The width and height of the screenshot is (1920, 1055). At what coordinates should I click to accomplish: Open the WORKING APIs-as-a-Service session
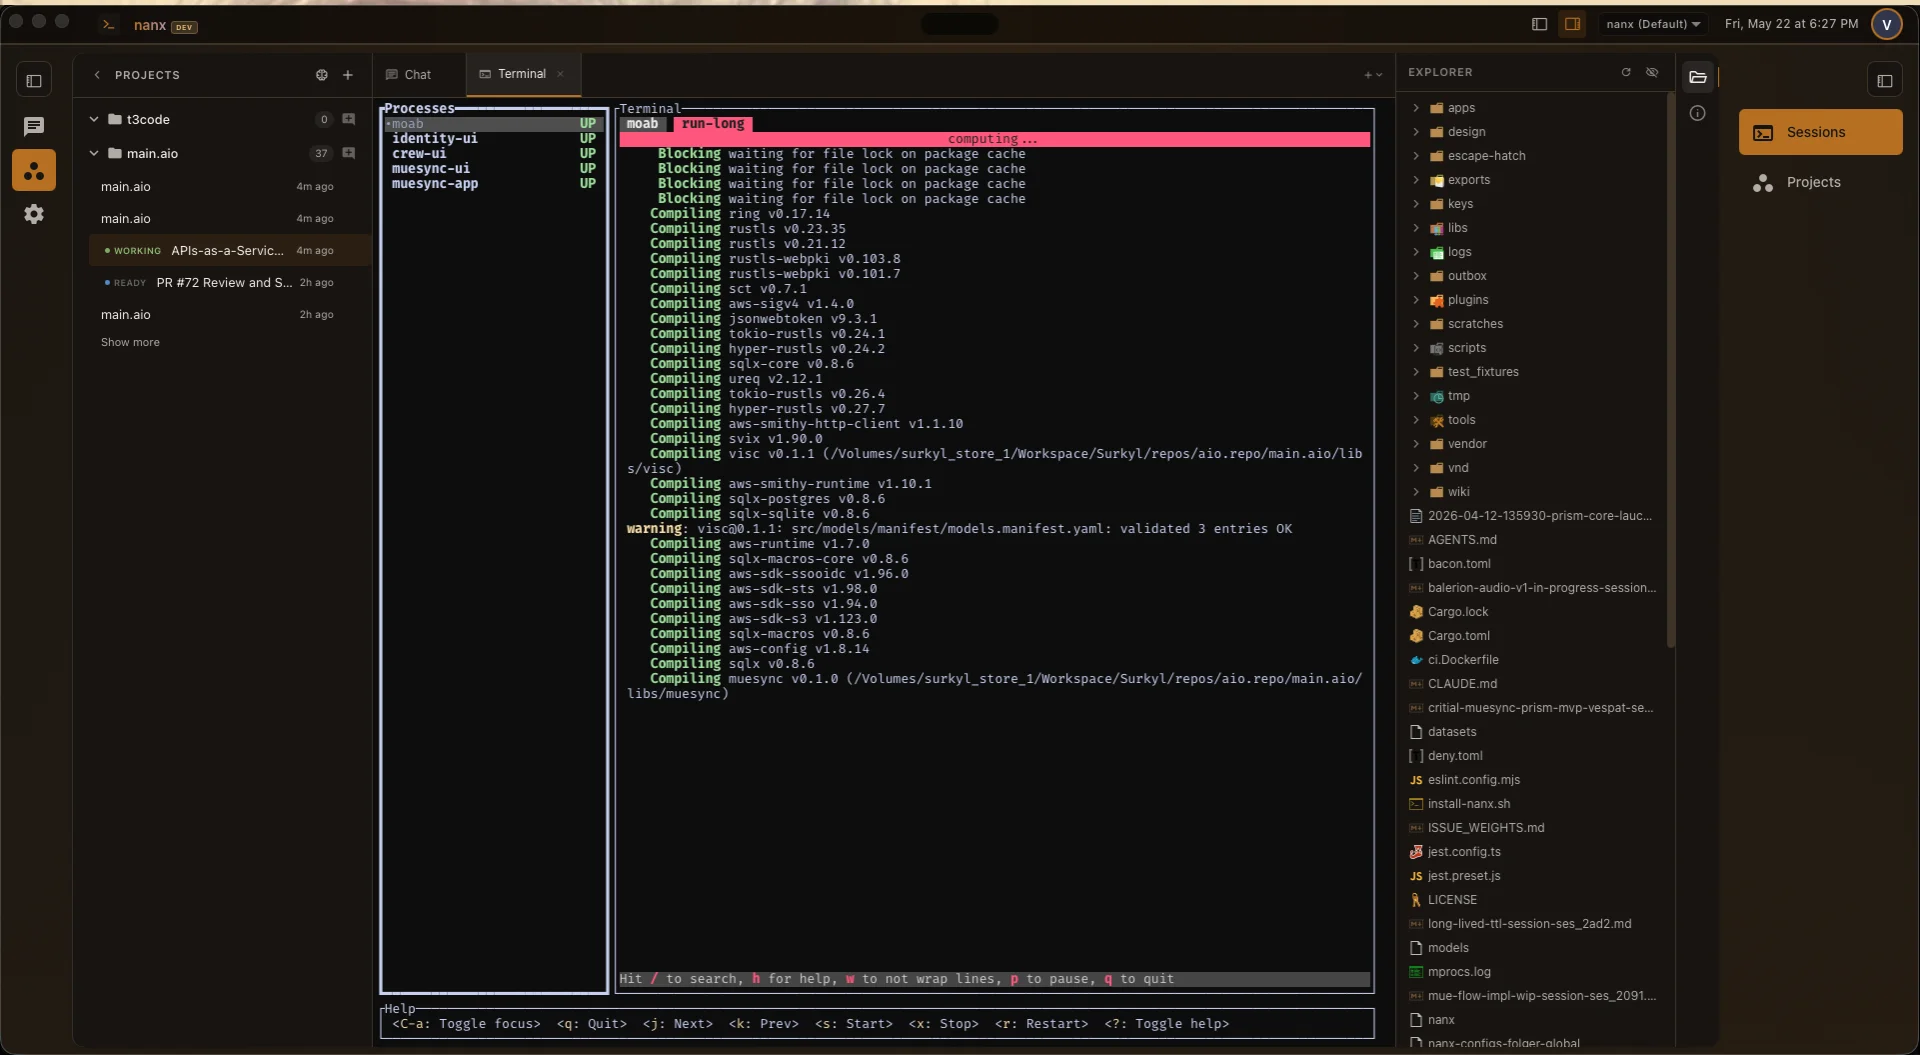click(x=229, y=250)
